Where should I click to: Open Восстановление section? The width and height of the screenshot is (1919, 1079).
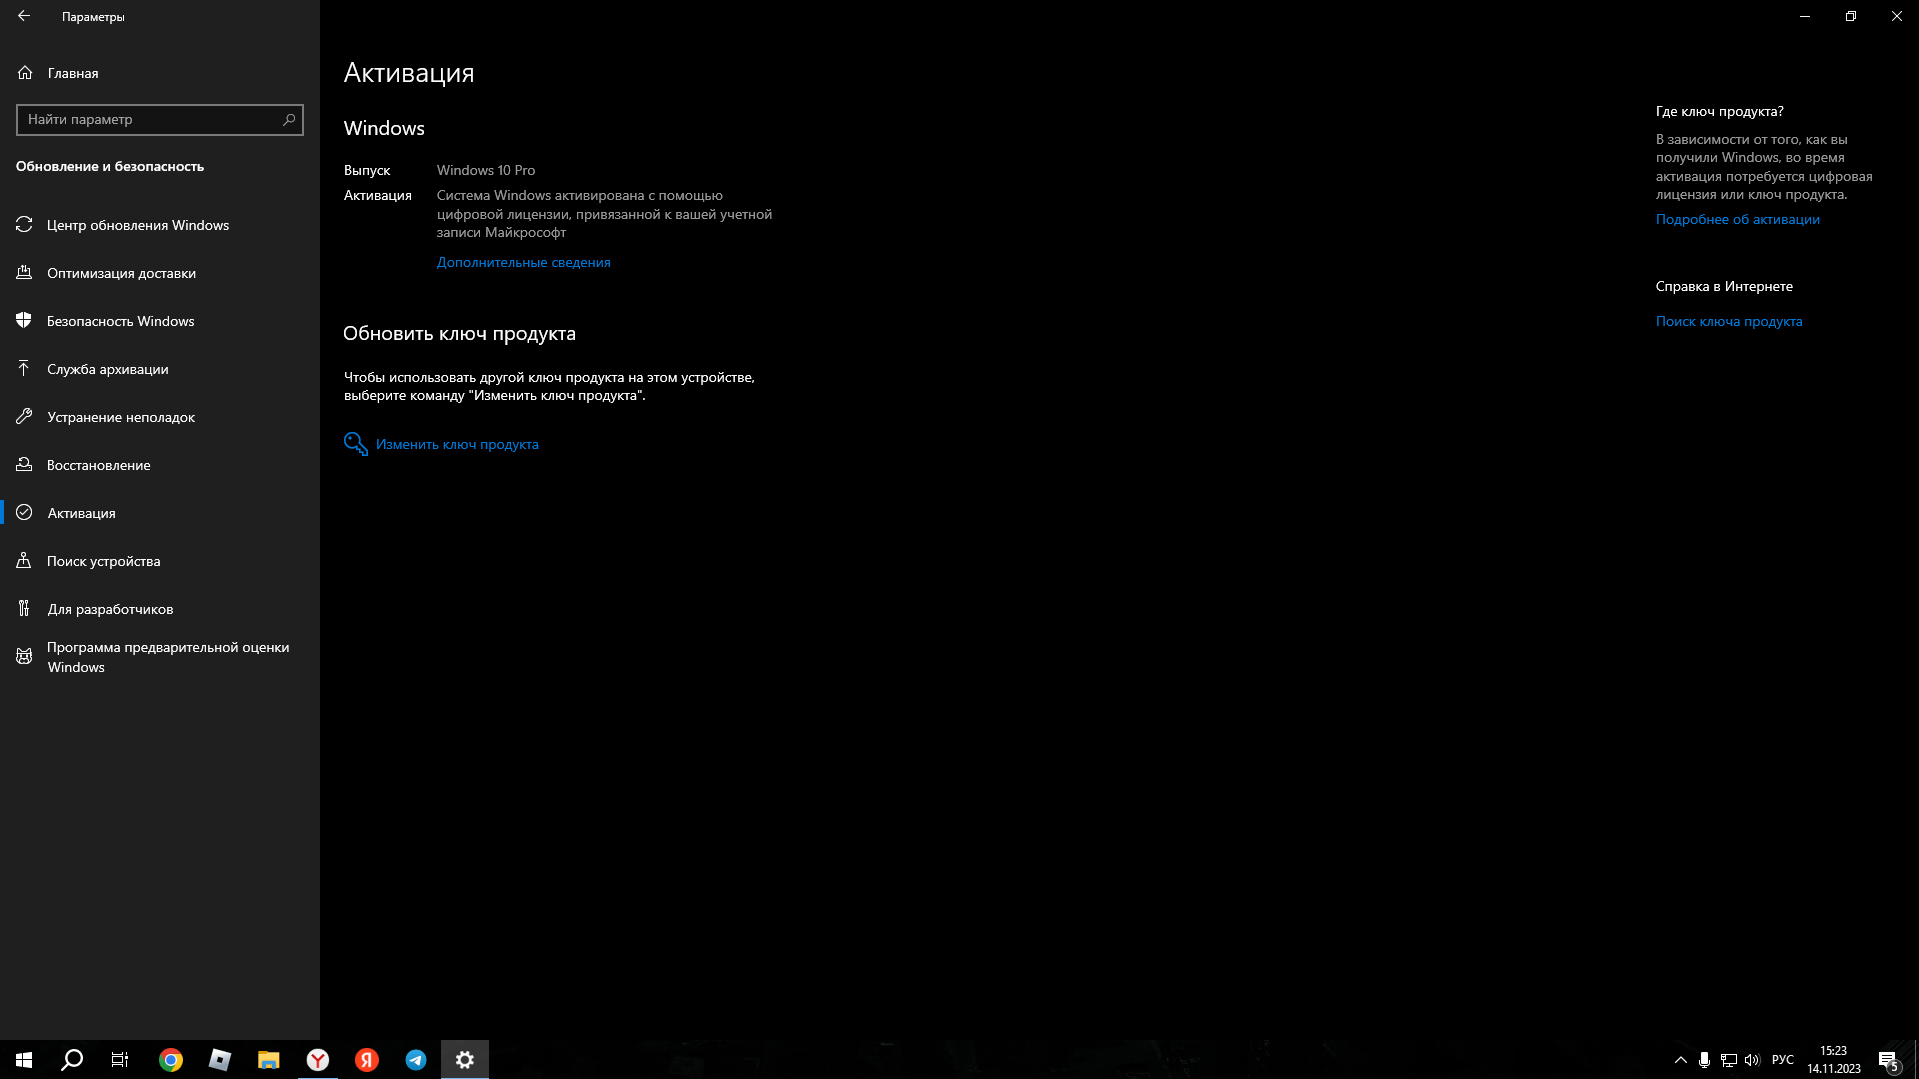(160, 465)
